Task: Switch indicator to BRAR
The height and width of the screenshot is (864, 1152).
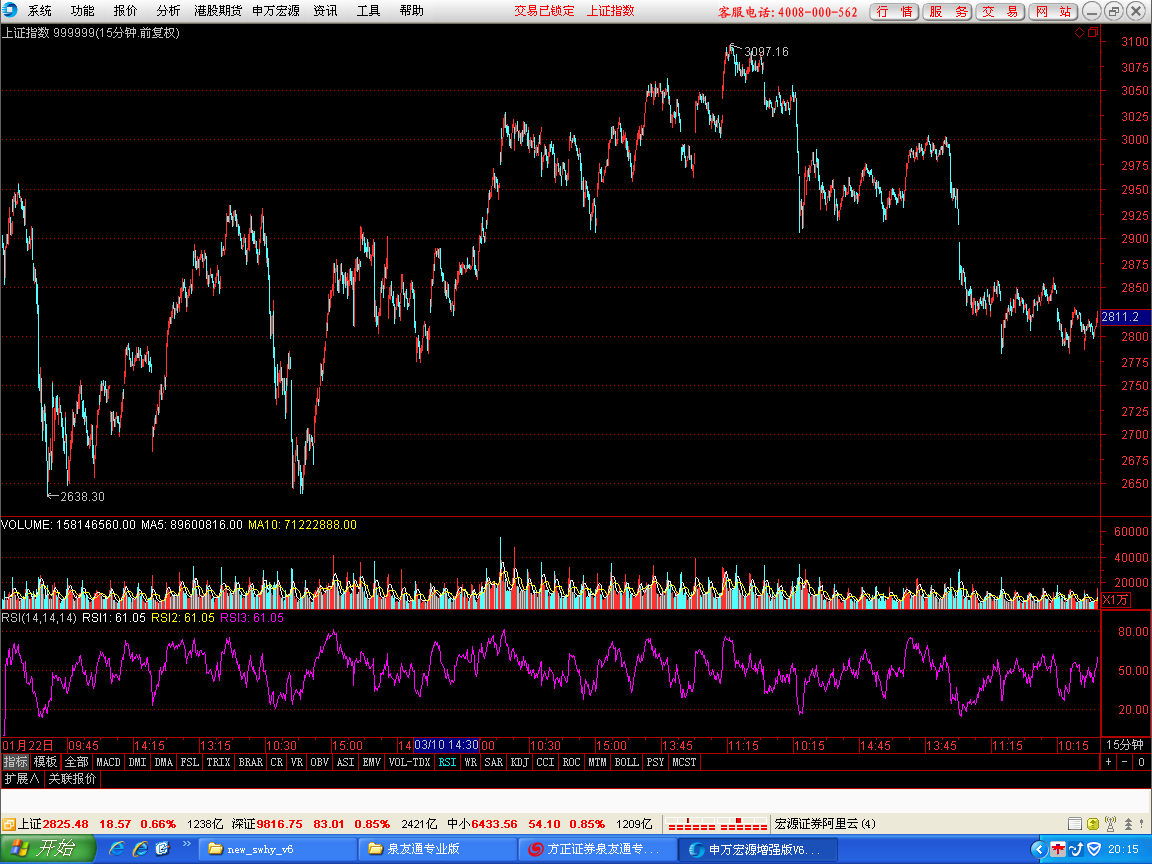Action: point(251,762)
